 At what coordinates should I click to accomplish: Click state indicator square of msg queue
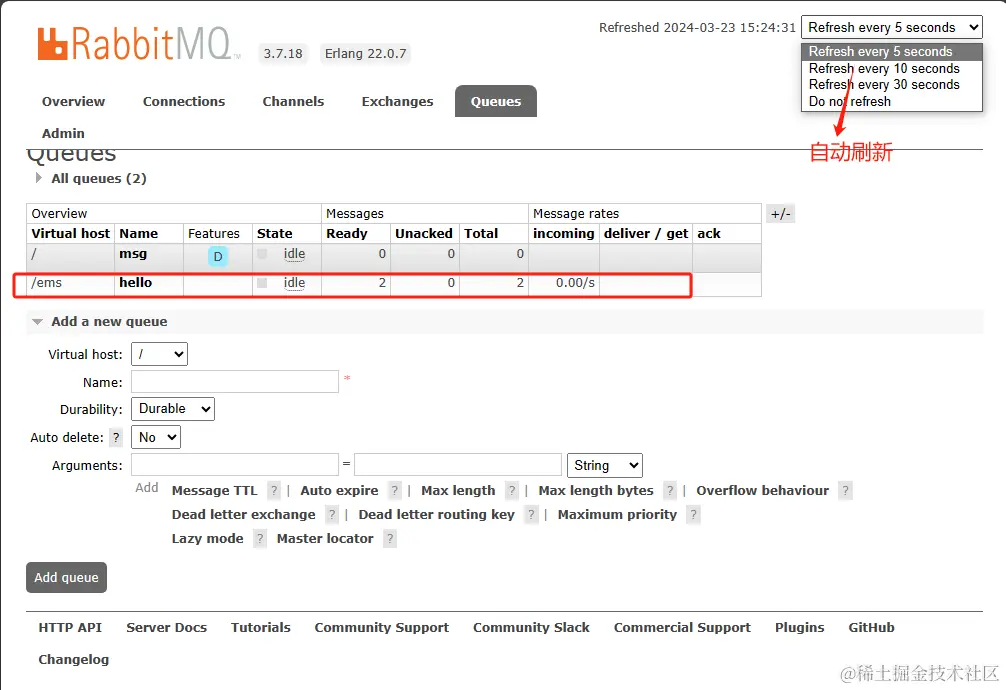pos(262,254)
